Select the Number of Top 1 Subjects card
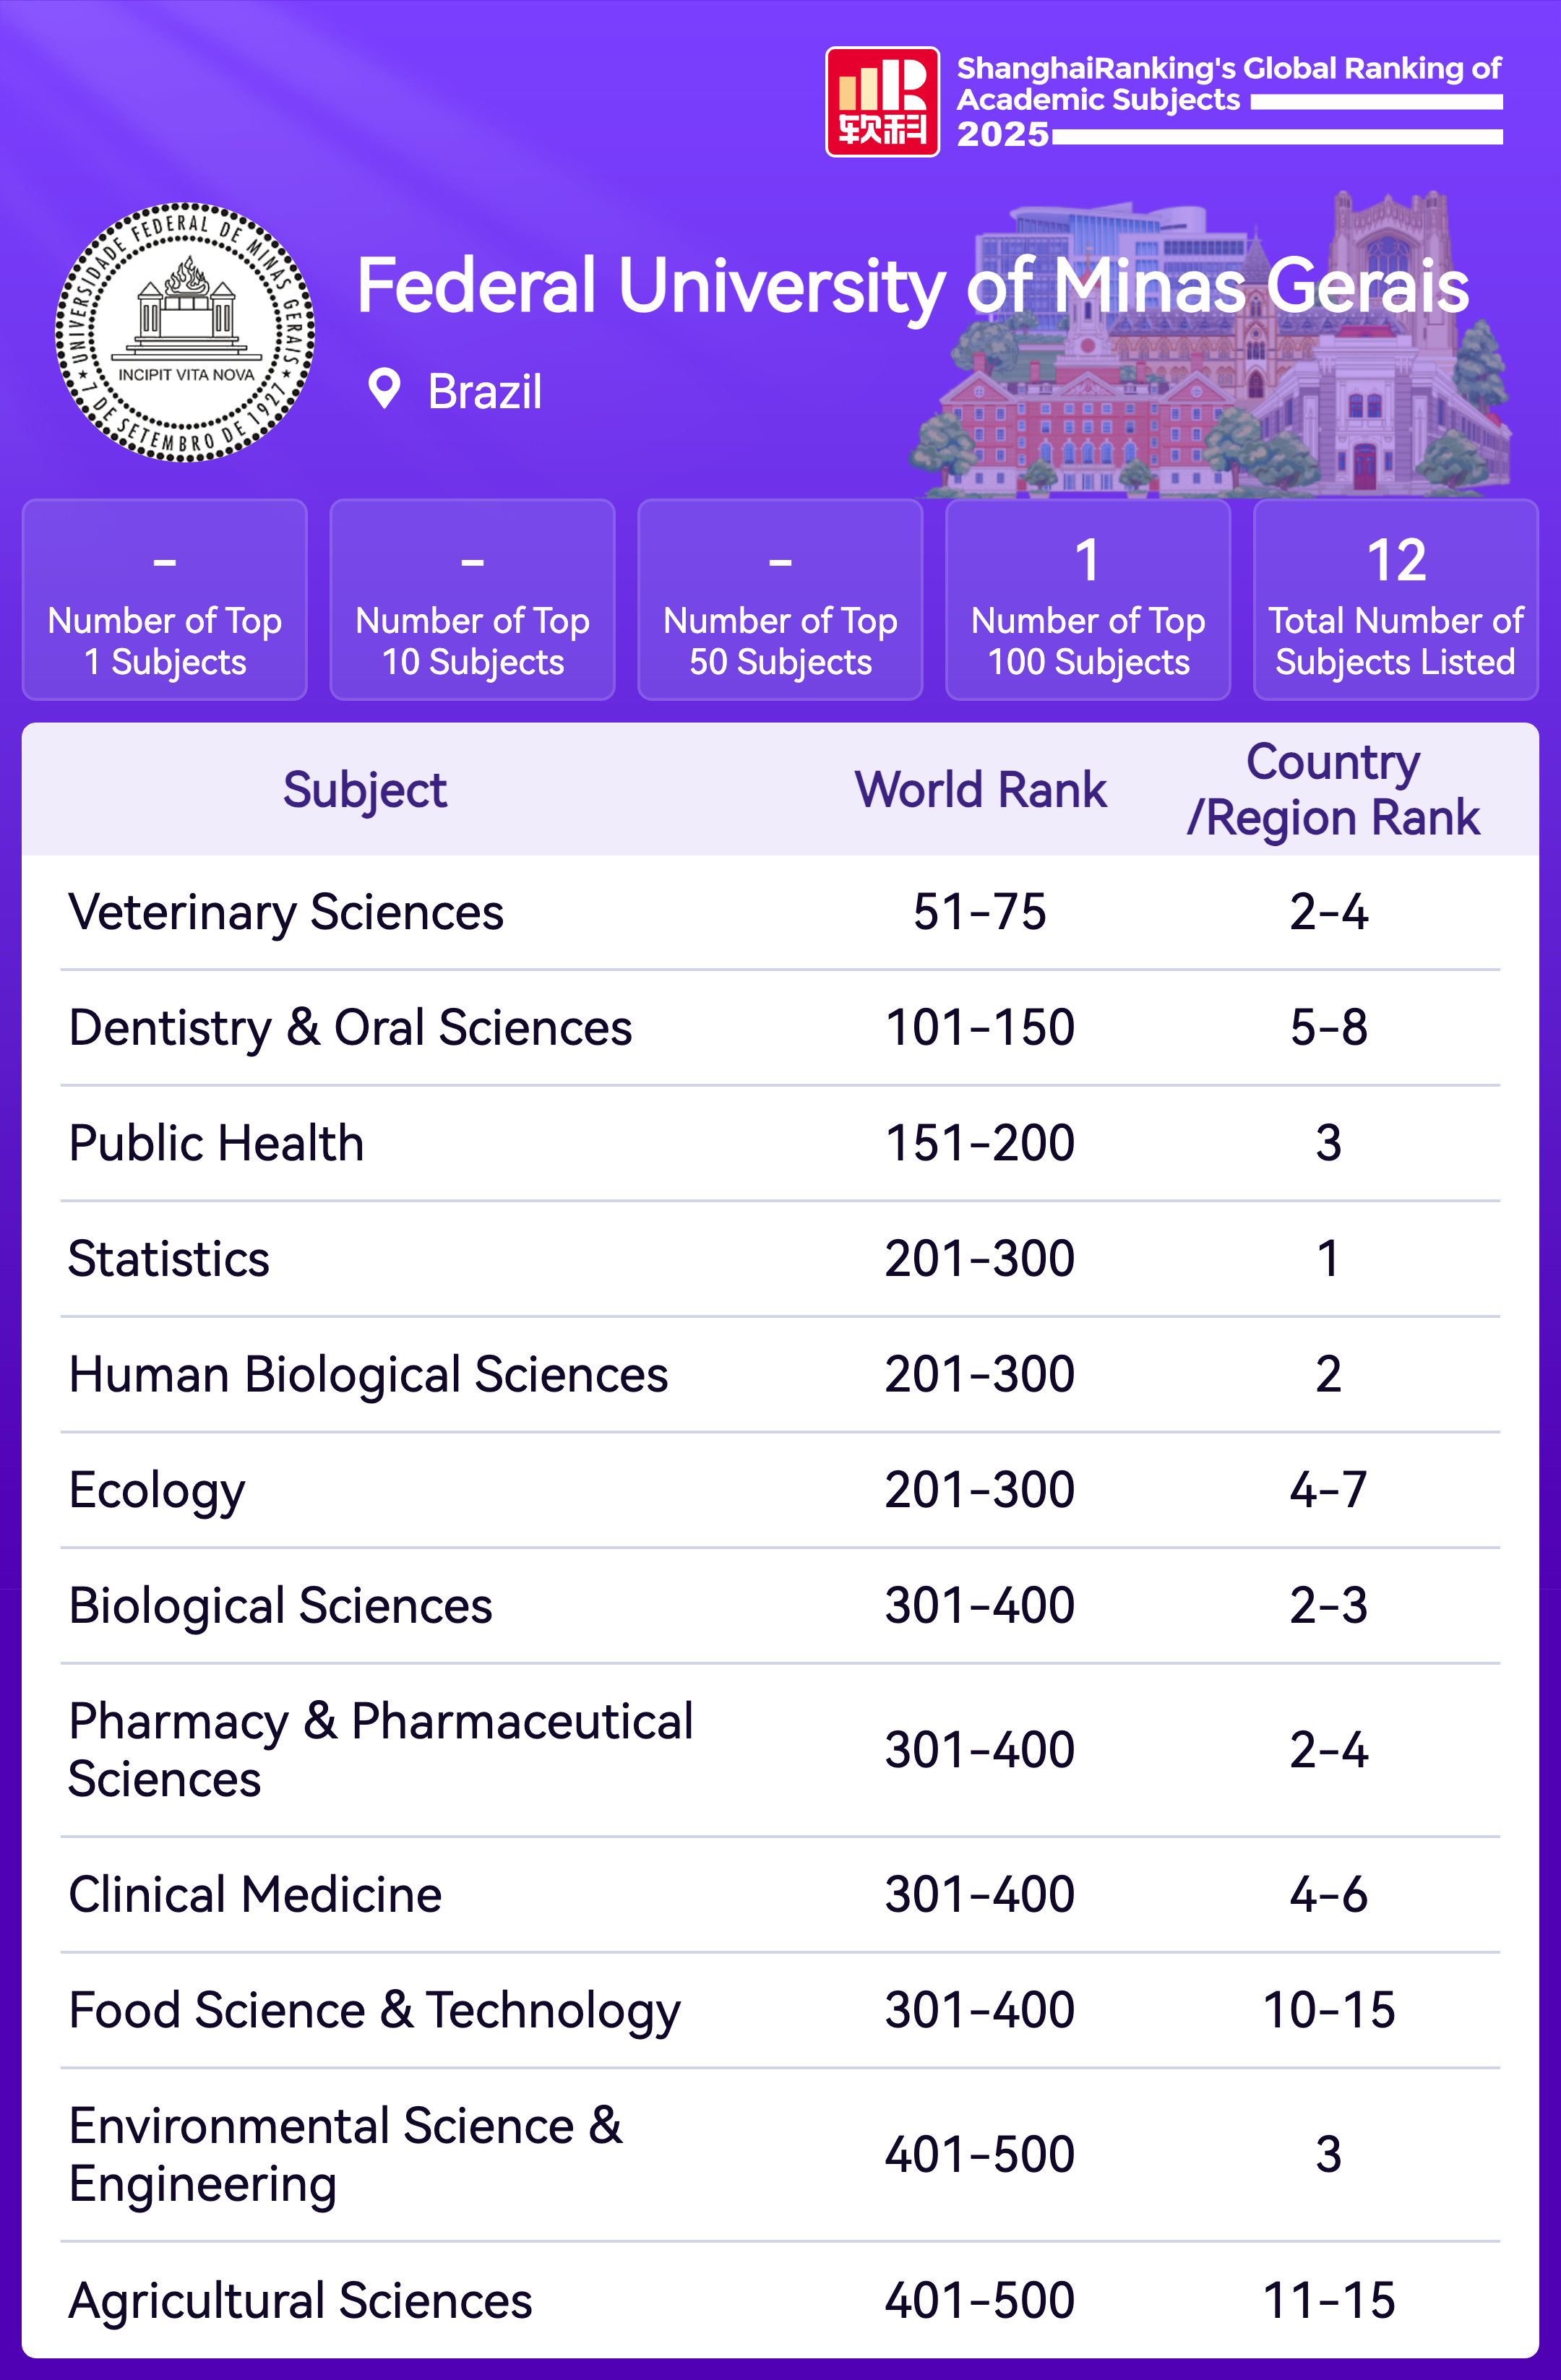 [165, 600]
